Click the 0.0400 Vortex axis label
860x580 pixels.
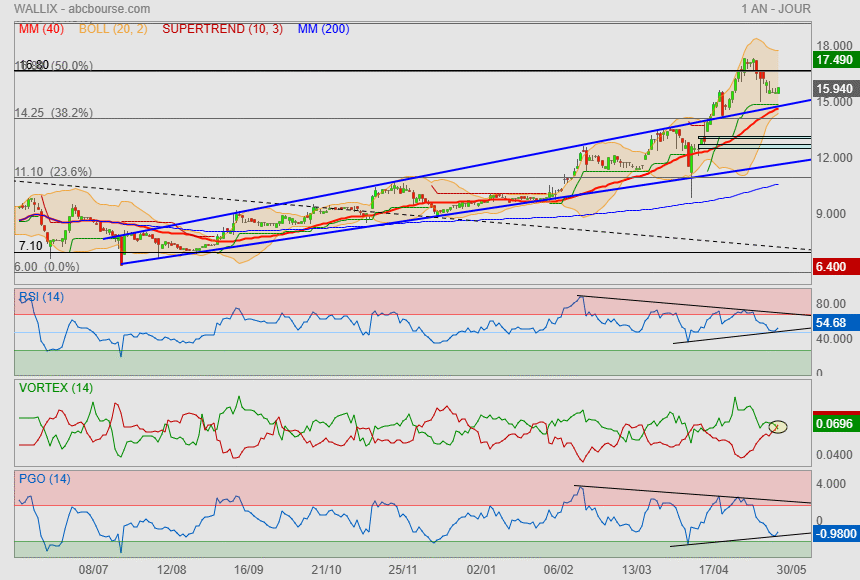click(834, 455)
